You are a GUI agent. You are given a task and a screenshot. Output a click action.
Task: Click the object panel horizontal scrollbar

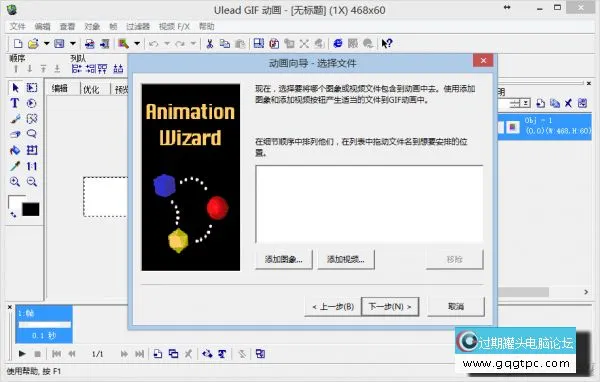(523, 292)
